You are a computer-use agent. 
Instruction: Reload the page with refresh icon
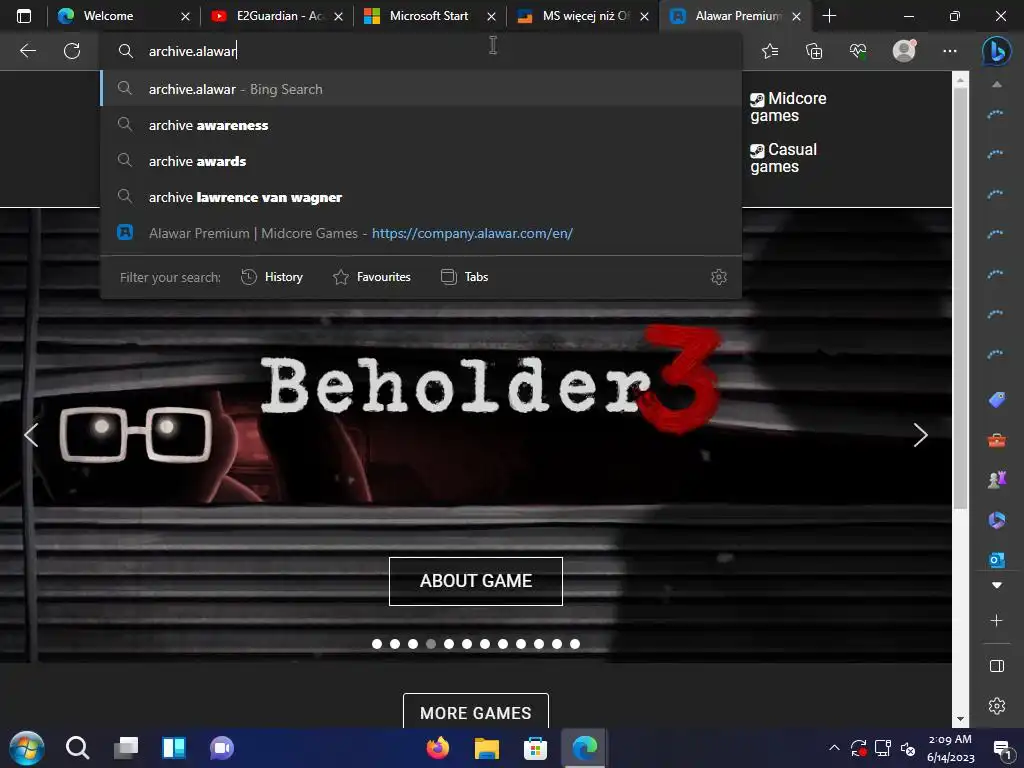[x=72, y=51]
